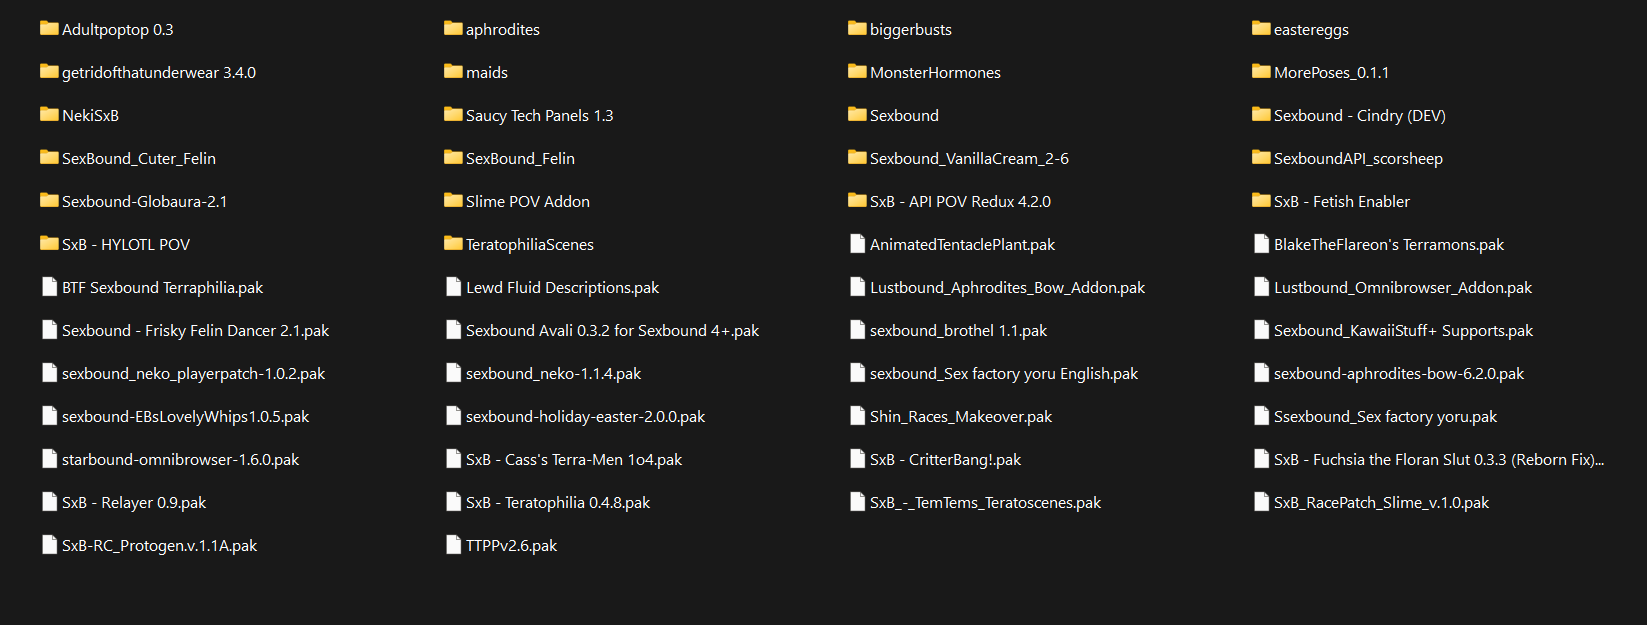Select 'Sexbound Avali 0.3.2 for Sexbound 4+.pak'
1647x625 pixels.
(x=613, y=331)
